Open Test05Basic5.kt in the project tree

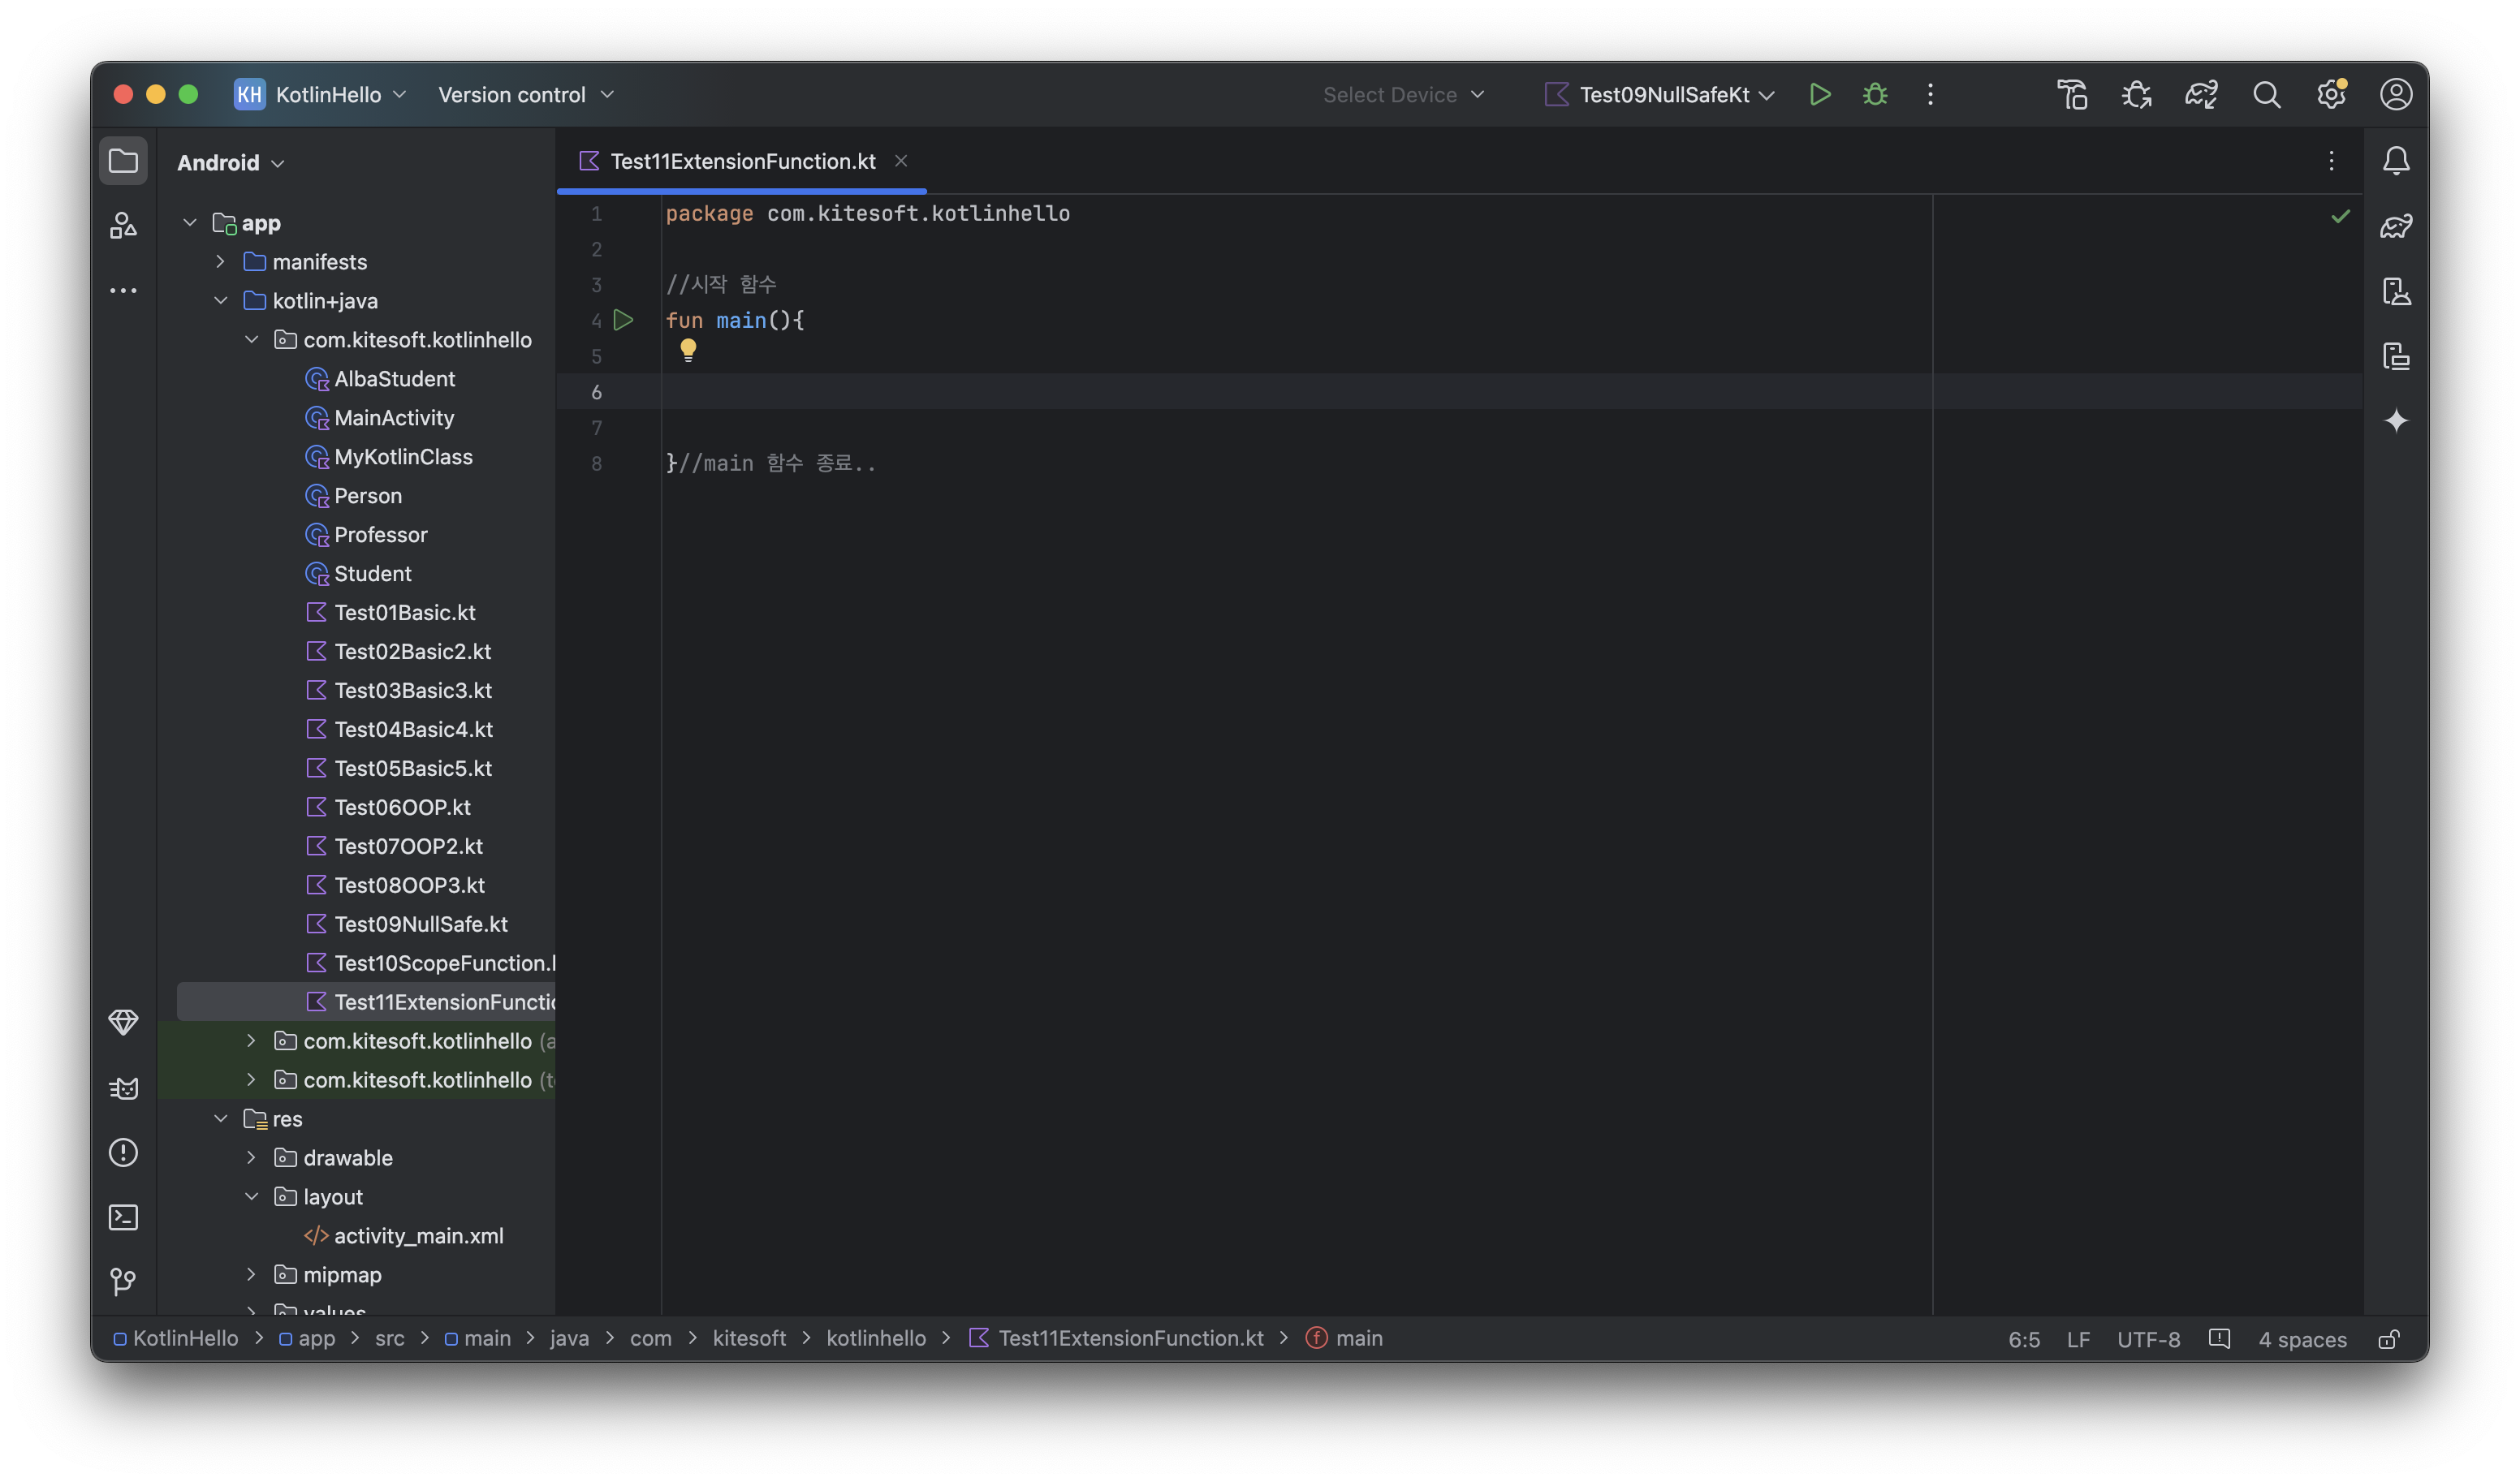point(412,768)
